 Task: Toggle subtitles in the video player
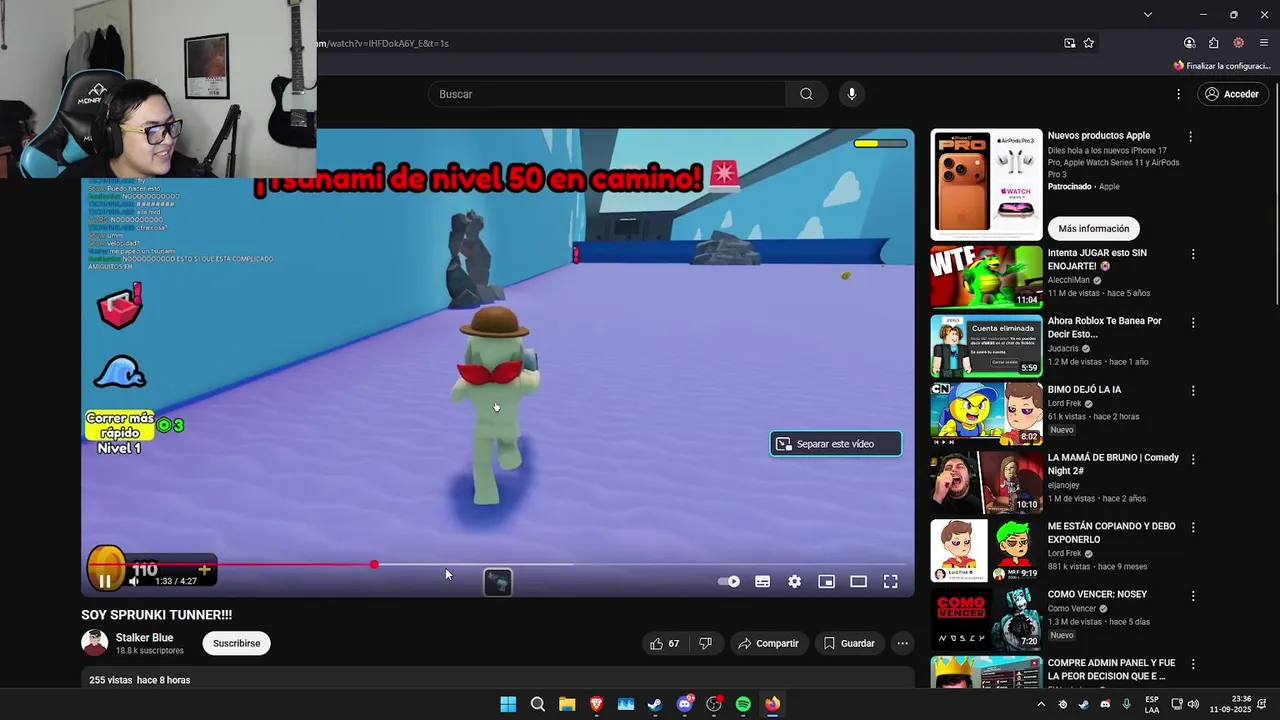pyautogui.click(x=762, y=581)
